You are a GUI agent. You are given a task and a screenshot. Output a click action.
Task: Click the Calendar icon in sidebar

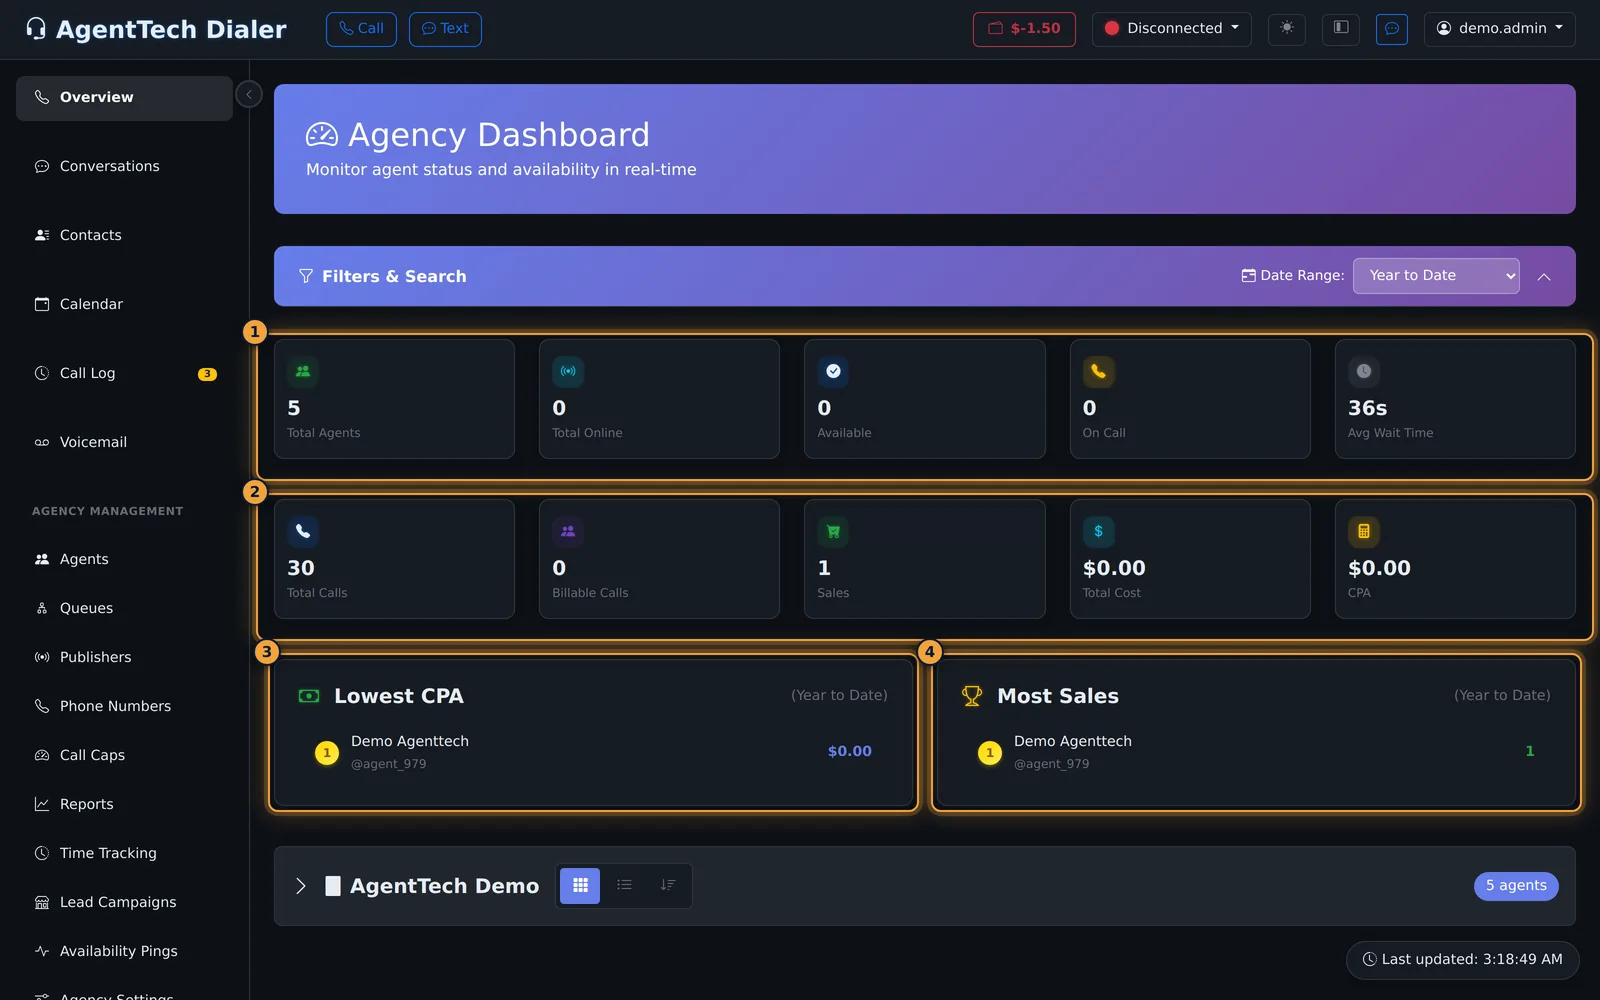[x=42, y=304]
